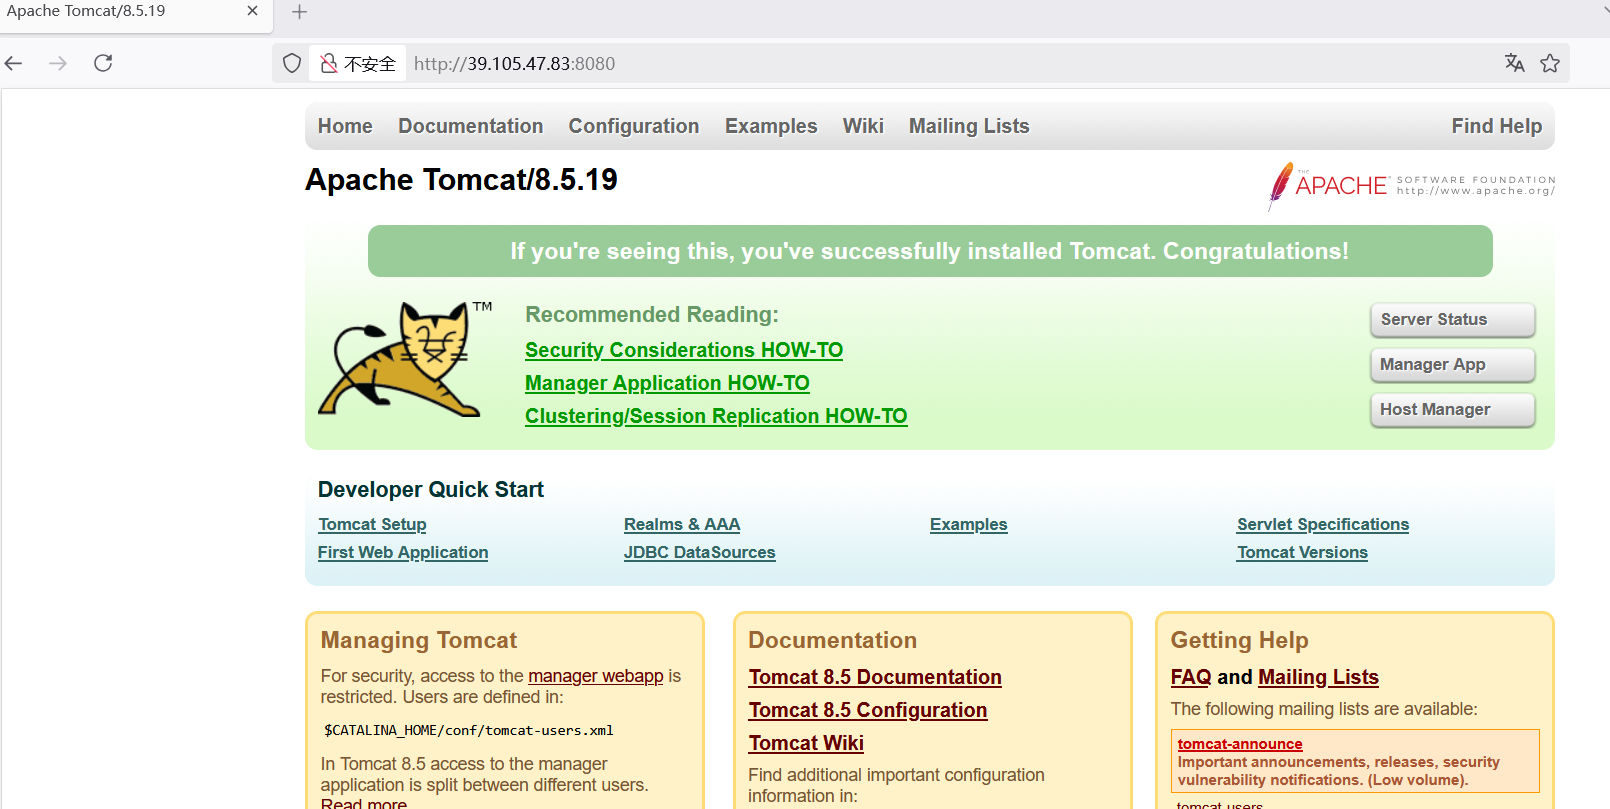Click the green congratulations banner text
This screenshot has width=1610, height=809.
coord(930,251)
